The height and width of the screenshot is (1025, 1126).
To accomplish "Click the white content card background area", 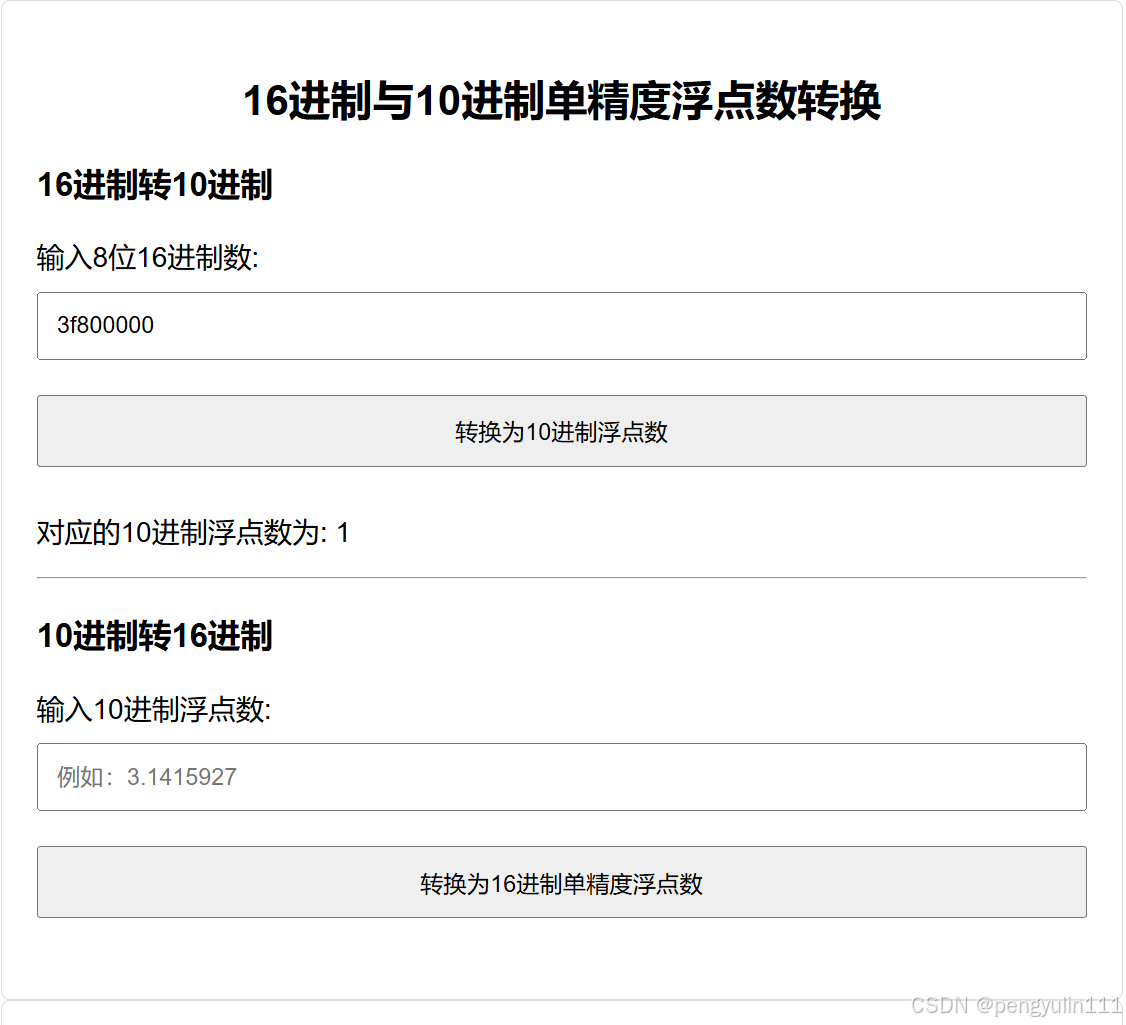I will [x=561, y=960].
